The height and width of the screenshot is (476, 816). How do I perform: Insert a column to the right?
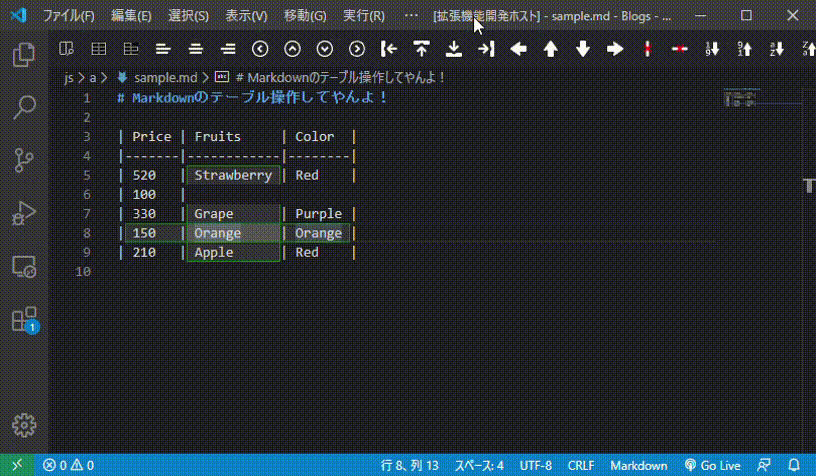coord(486,49)
